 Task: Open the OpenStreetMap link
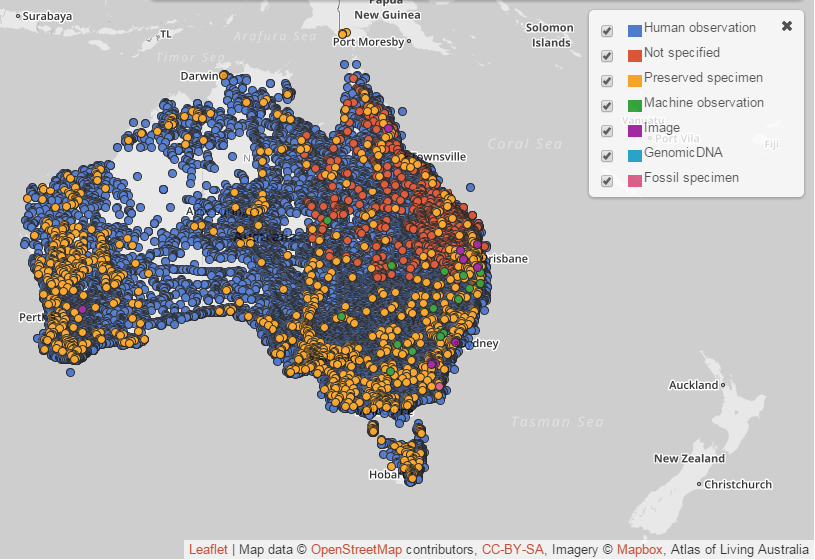pyautogui.click(x=357, y=549)
